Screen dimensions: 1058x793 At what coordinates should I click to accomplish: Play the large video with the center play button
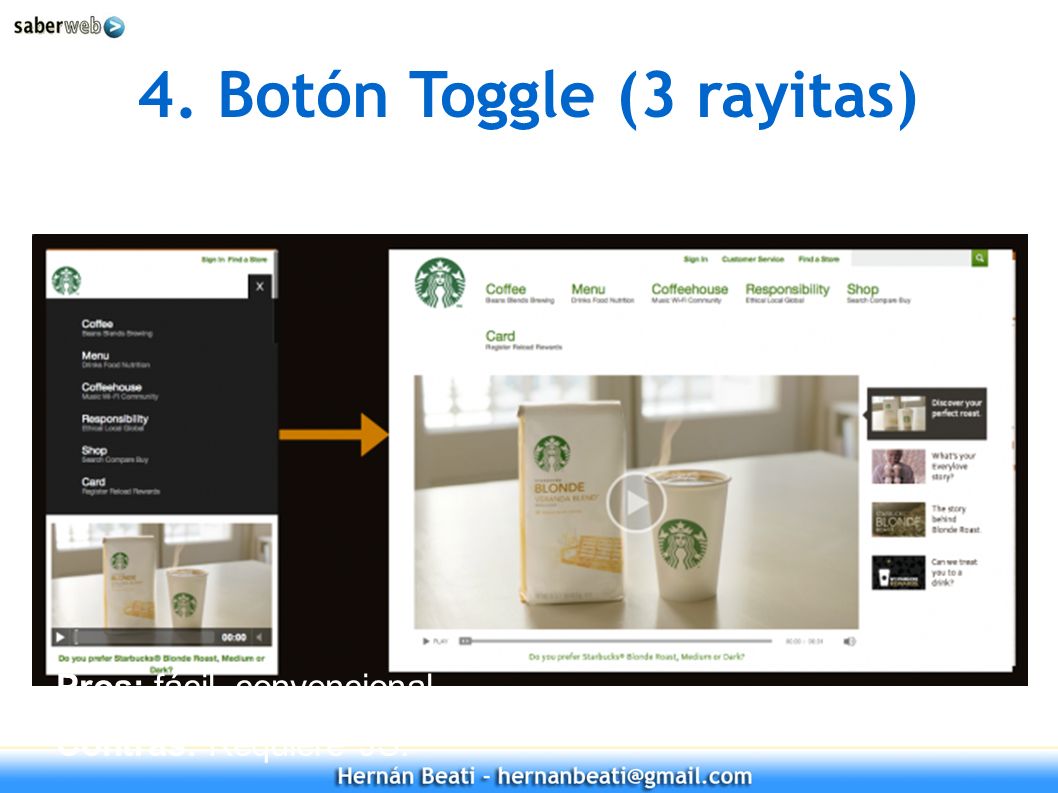coord(636,502)
